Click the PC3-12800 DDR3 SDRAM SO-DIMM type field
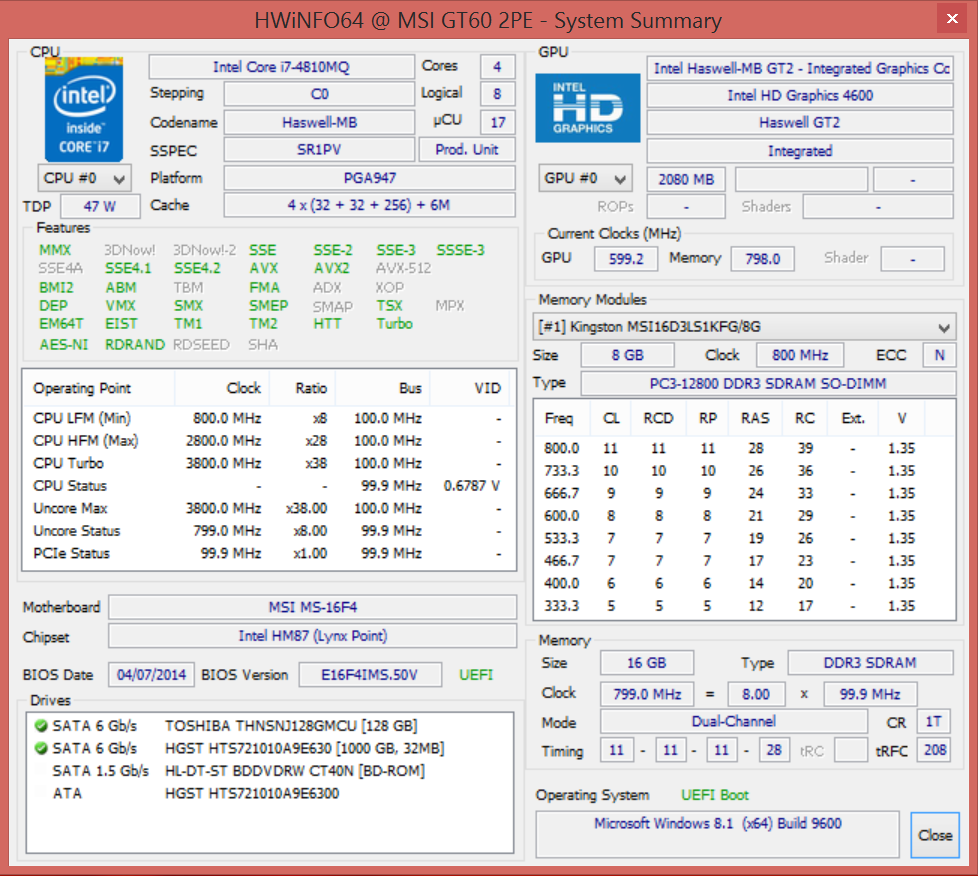The width and height of the screenshot is (978, 876). pyautogui.click(x=768, y=383)
